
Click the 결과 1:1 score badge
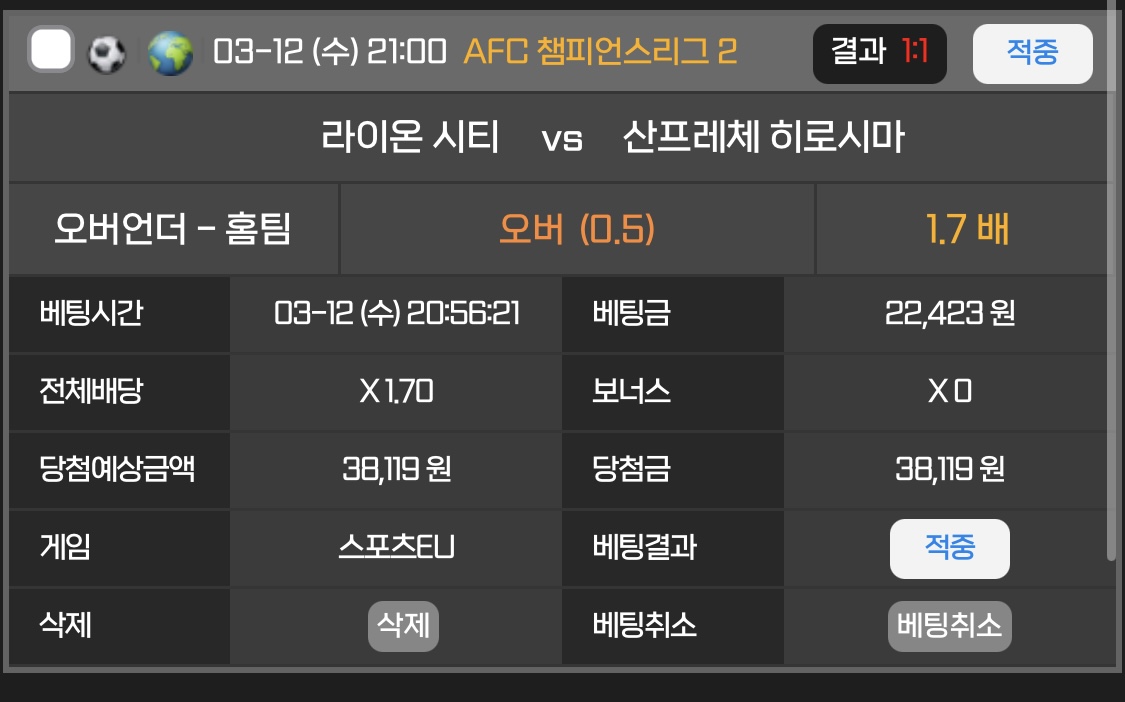tap(879, 53)
